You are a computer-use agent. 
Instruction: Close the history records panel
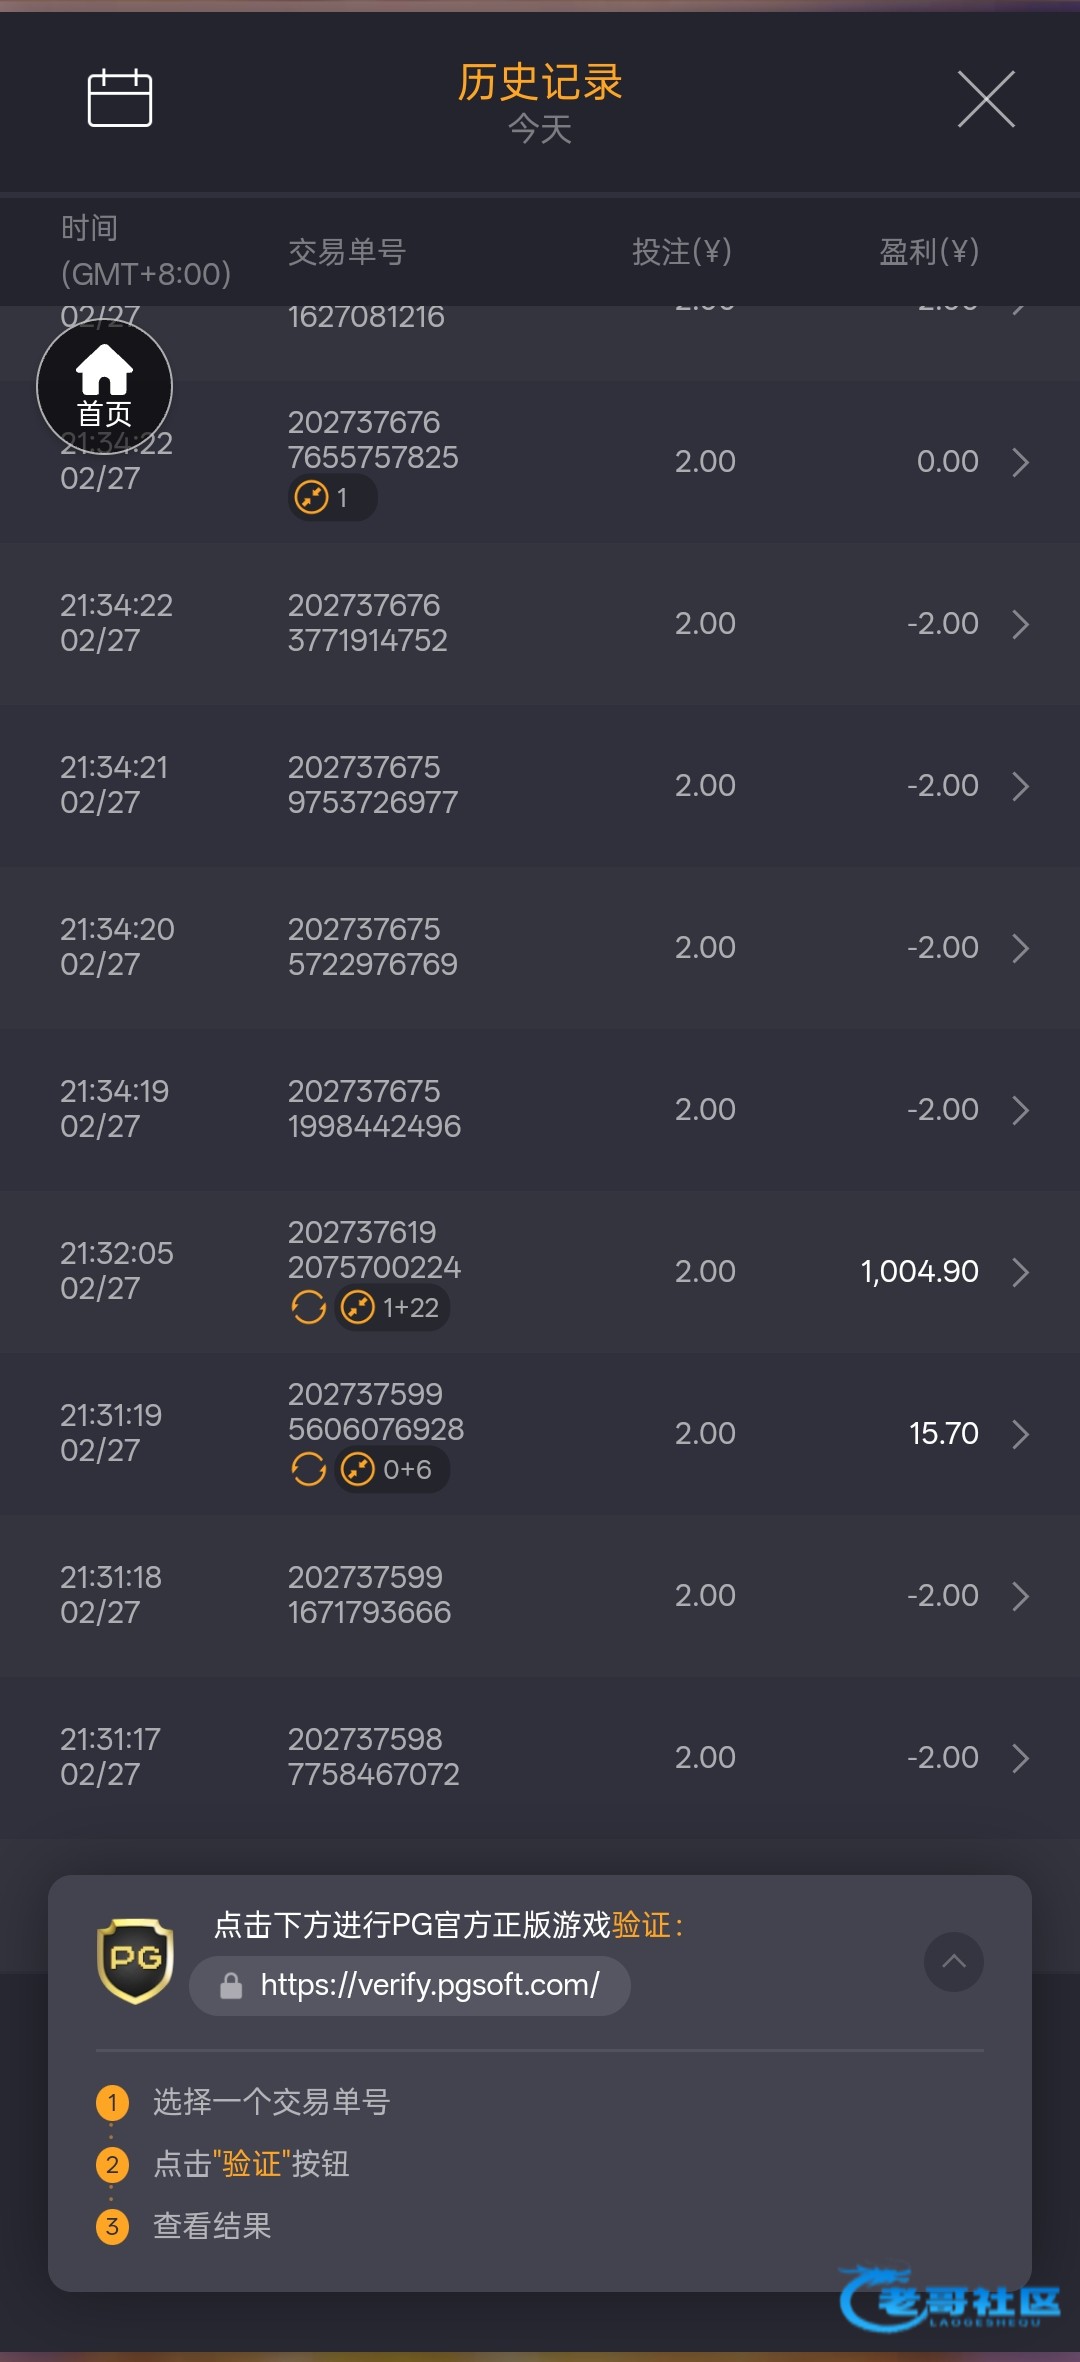click(x=986, y=99)
